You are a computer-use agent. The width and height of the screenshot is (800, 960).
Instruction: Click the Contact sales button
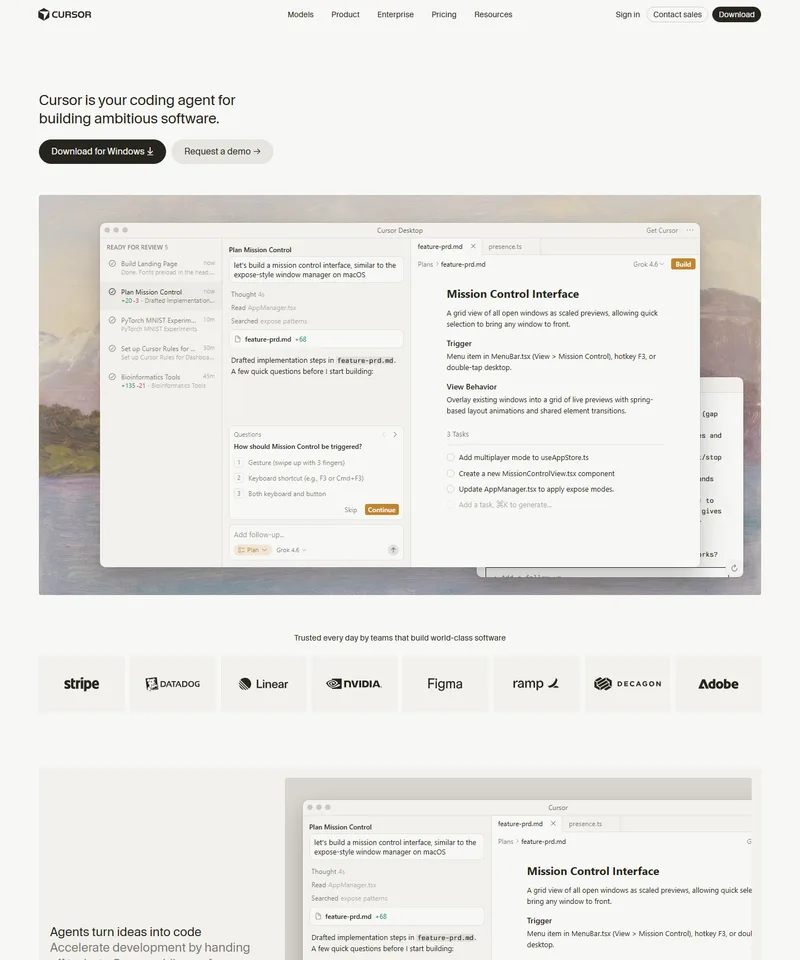[x=677, y=14]
